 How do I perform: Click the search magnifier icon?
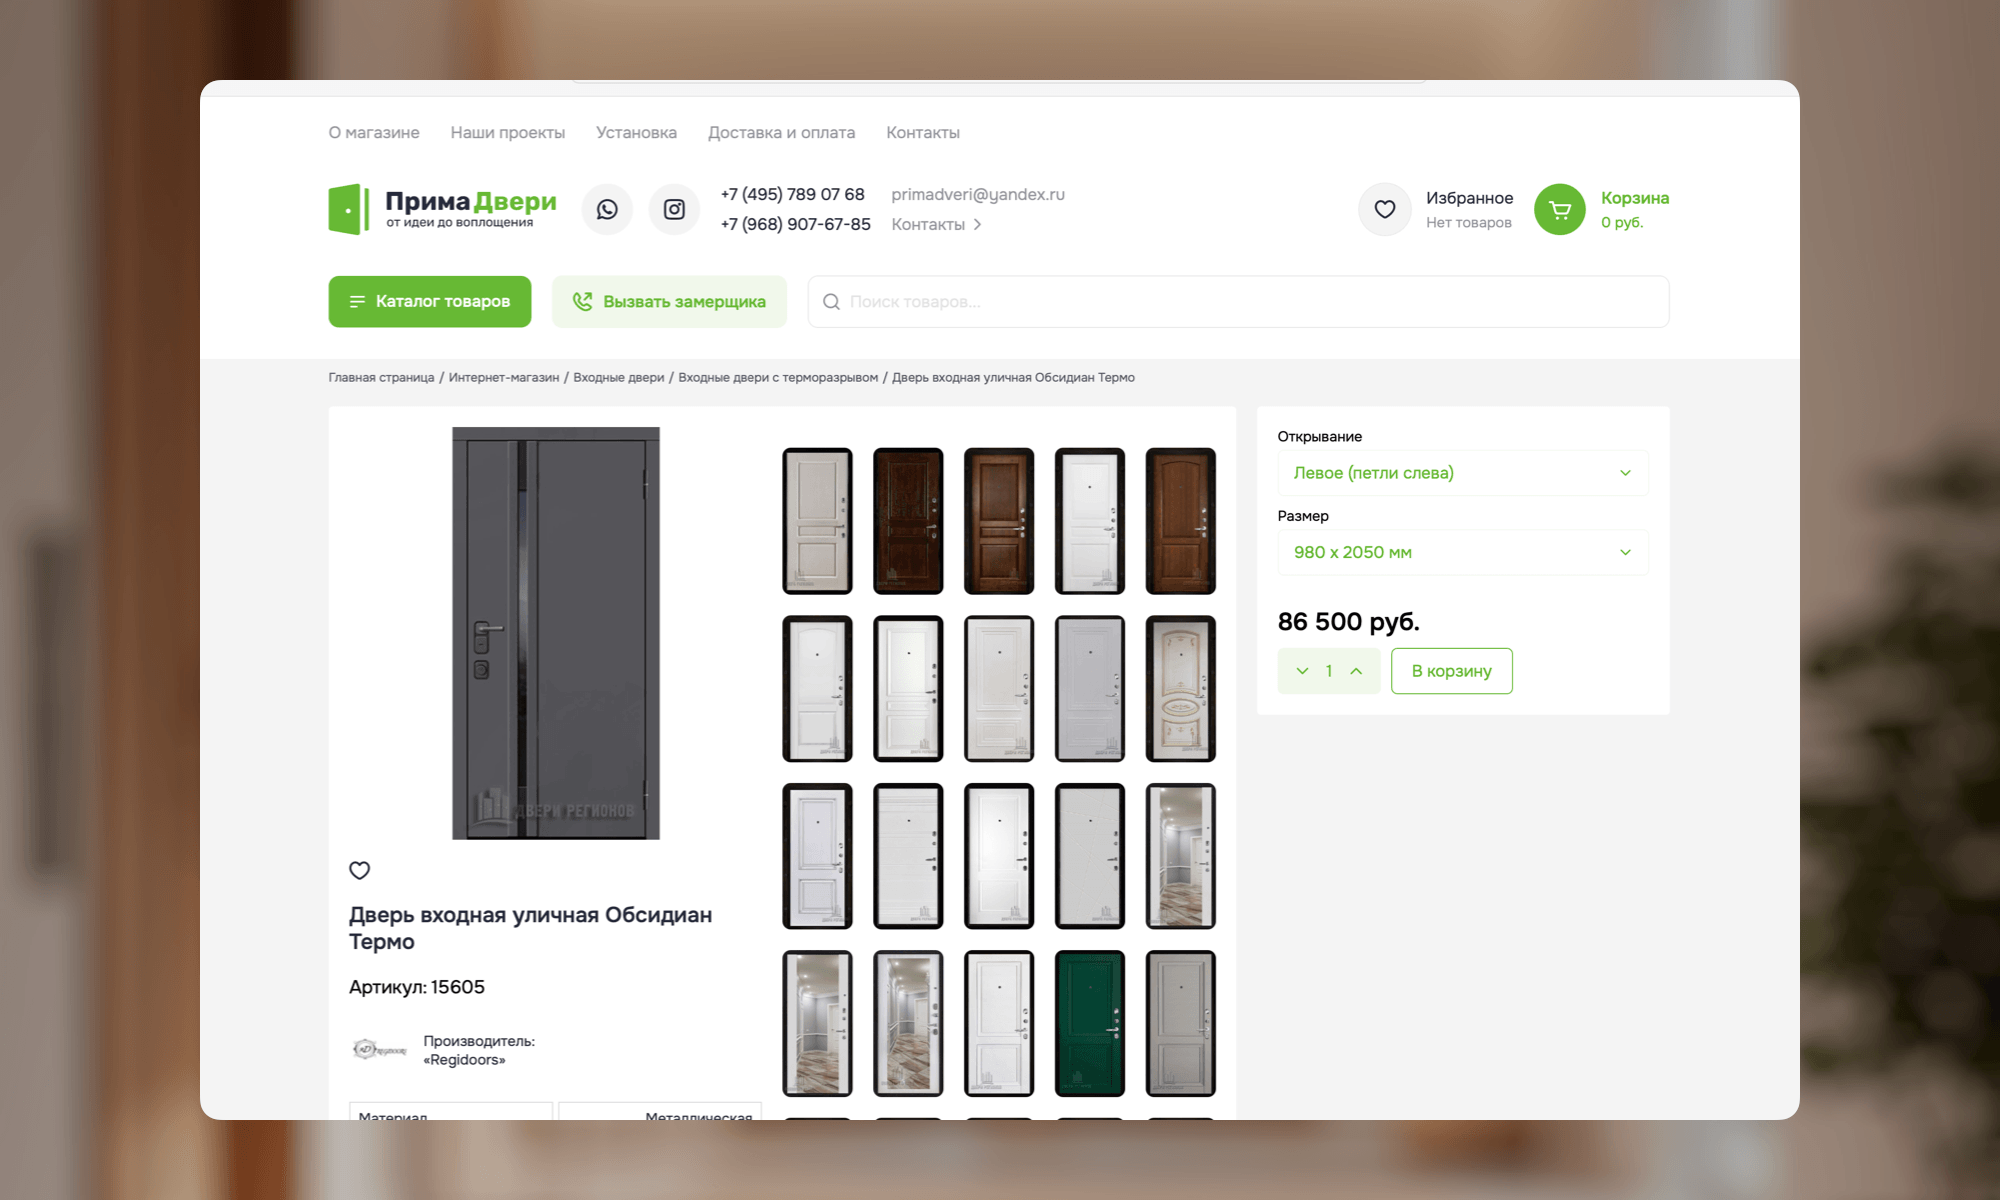point(831,302)
